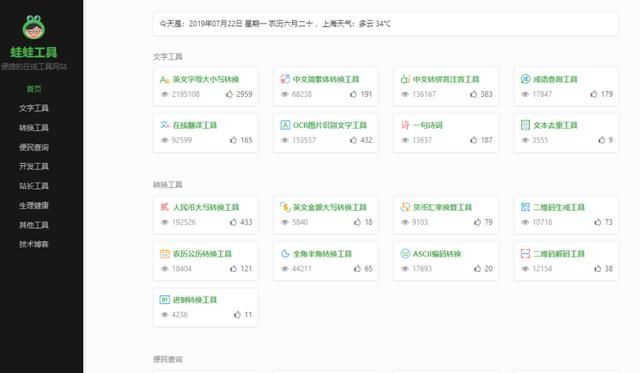
Task: Click the thumbs-up showing 383 likes
Action: click(473, 94)
